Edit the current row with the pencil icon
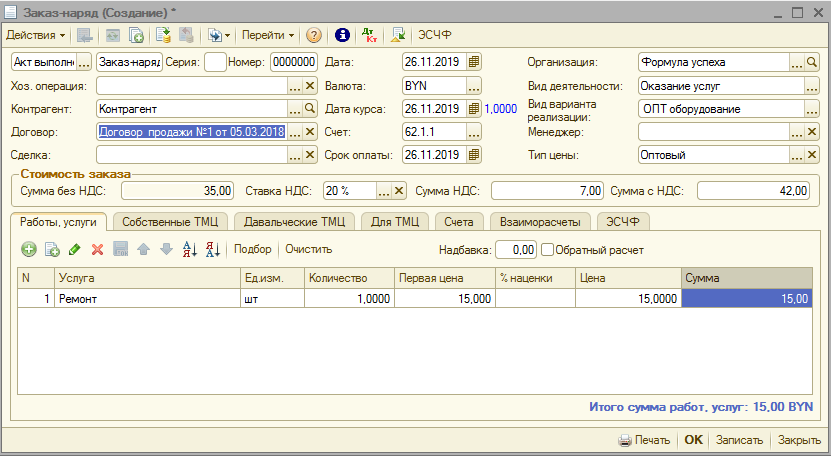Screen dimensions: 831x456 (75, 249)
